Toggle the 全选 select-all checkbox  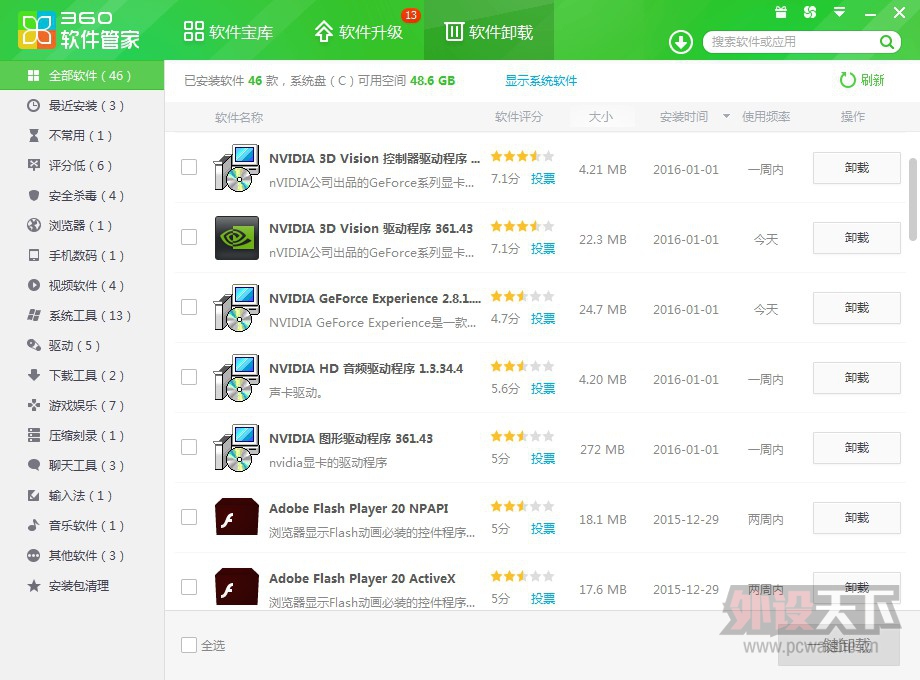pos(189,645)
